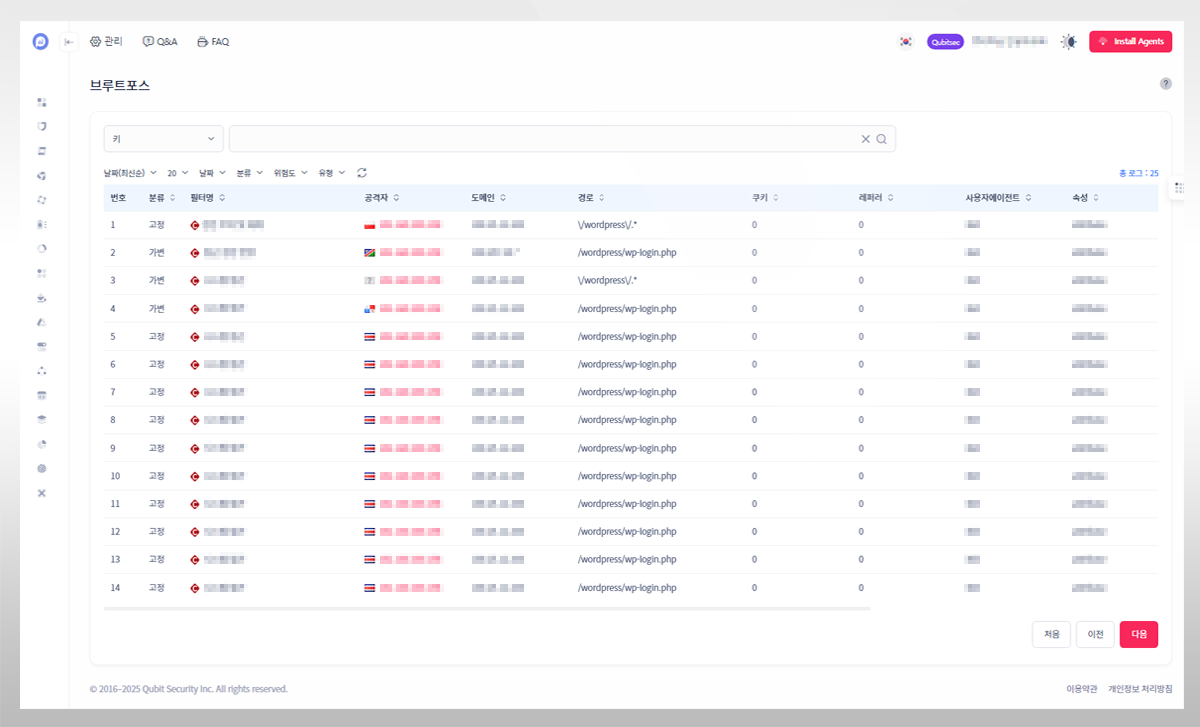
Task: Sort the table by 도메인 column
Action: (488, 198)
